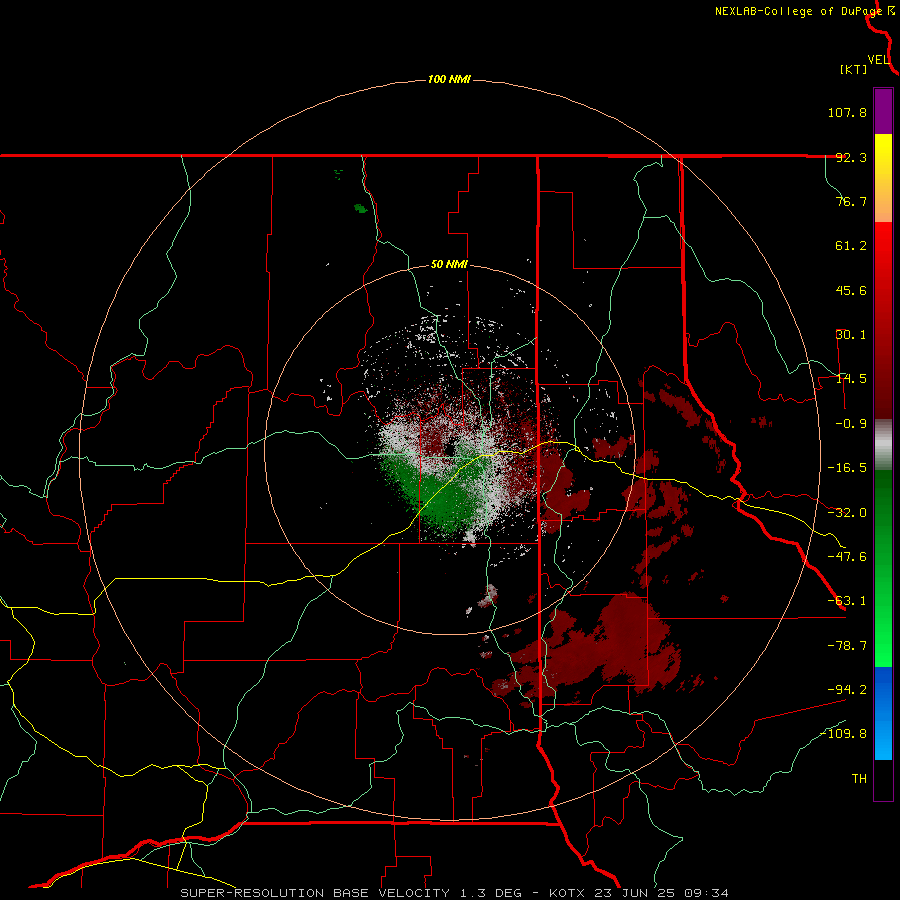The image size is (900, 900).
Task: Click the -94.2 legend value
Action: tap(847, 690)
